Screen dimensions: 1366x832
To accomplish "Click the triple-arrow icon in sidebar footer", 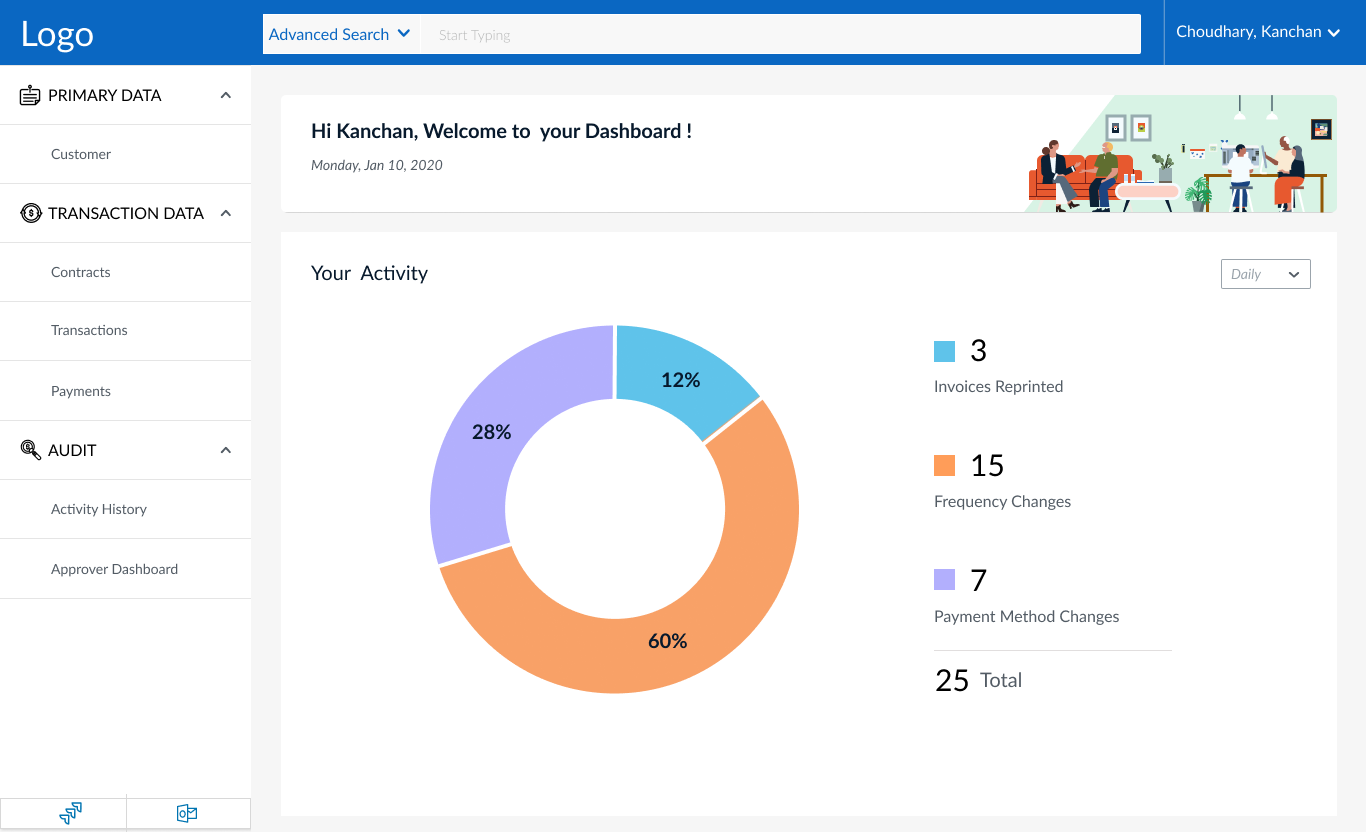I will pos(70,813).
